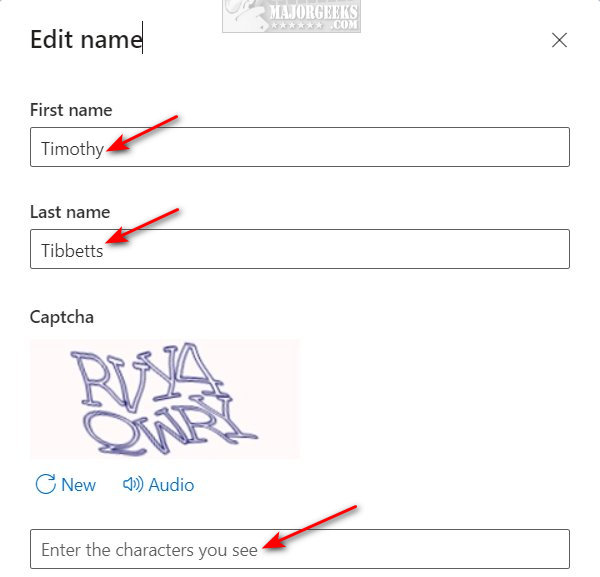Click the "Enter the characters you see" placeholder
The image size is (600, 577).
[149, 550]
